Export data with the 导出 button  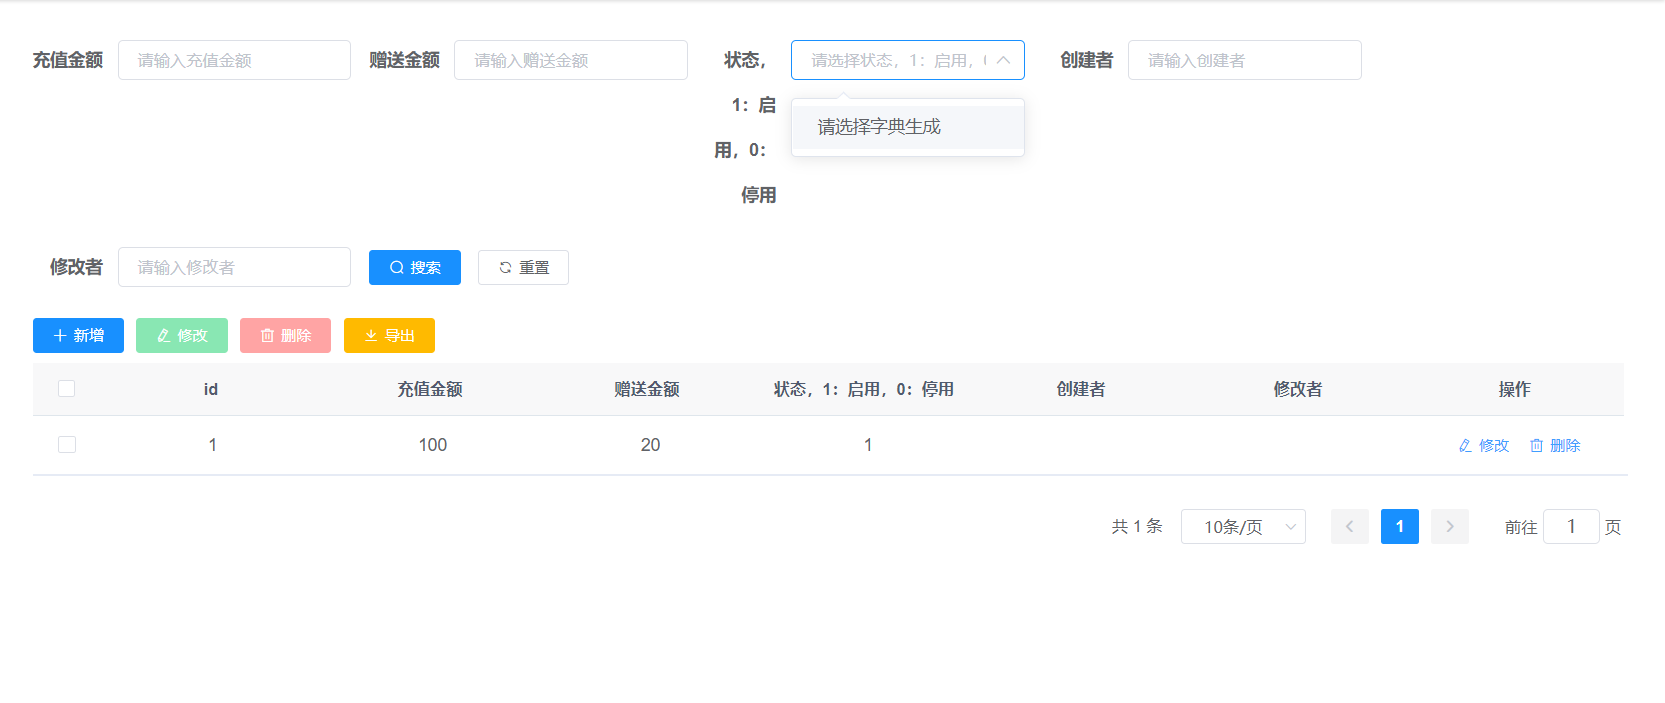[x=389, y=335]
